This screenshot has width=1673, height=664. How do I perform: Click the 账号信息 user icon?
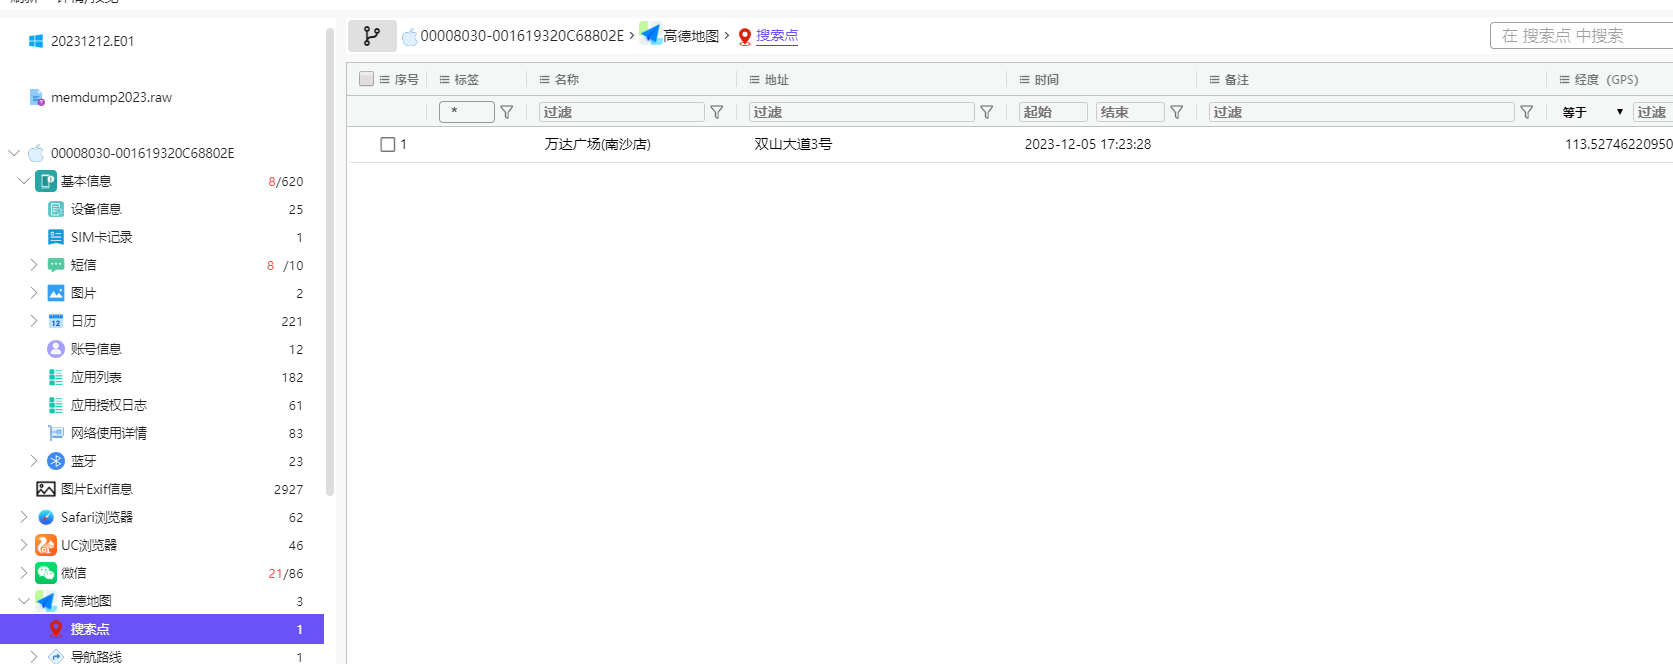(x=56, y=349)
